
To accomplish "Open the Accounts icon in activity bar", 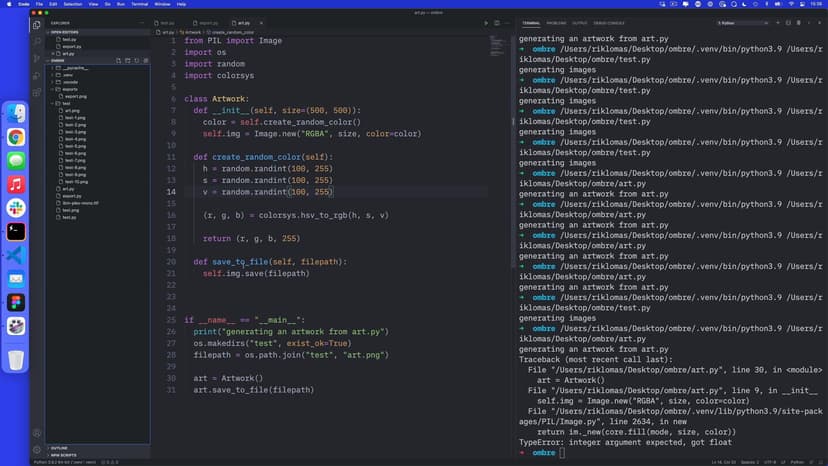I will [37, 432].
